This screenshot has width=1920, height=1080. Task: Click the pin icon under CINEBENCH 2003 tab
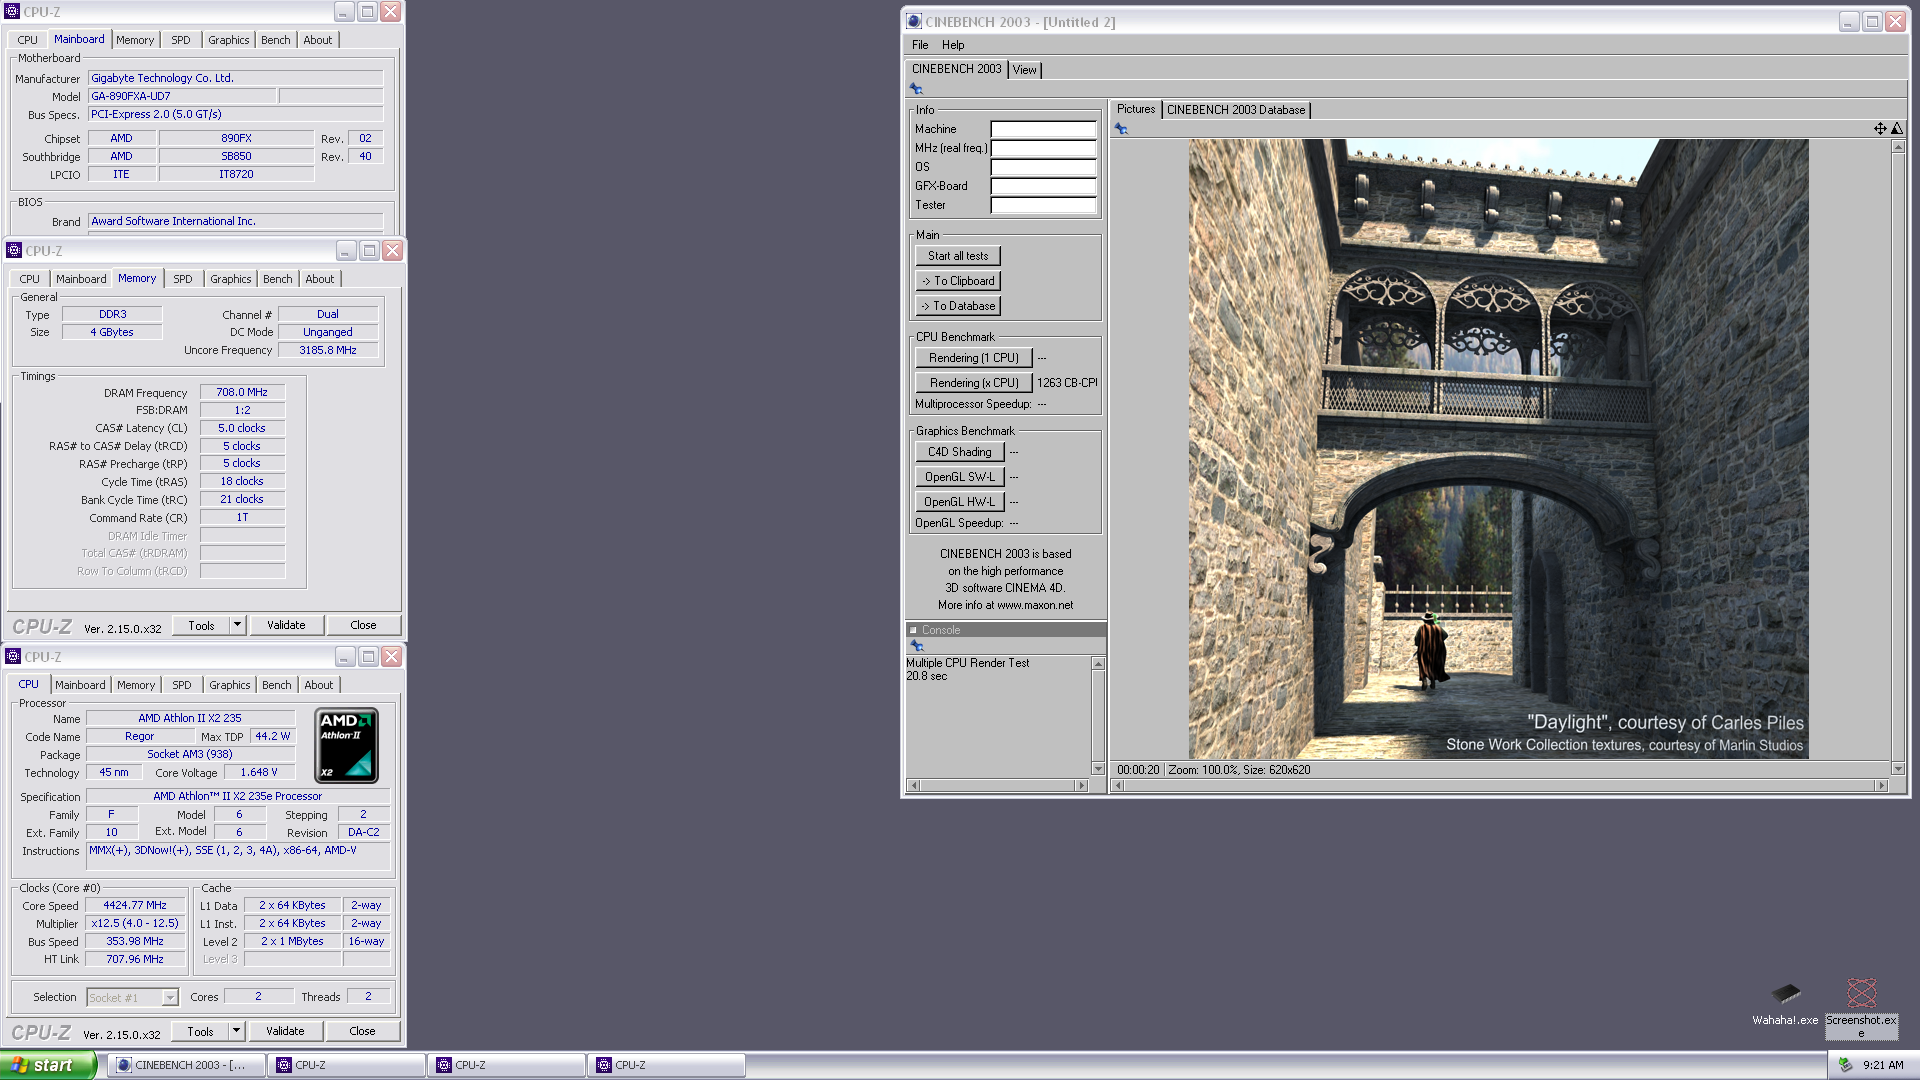916,89
